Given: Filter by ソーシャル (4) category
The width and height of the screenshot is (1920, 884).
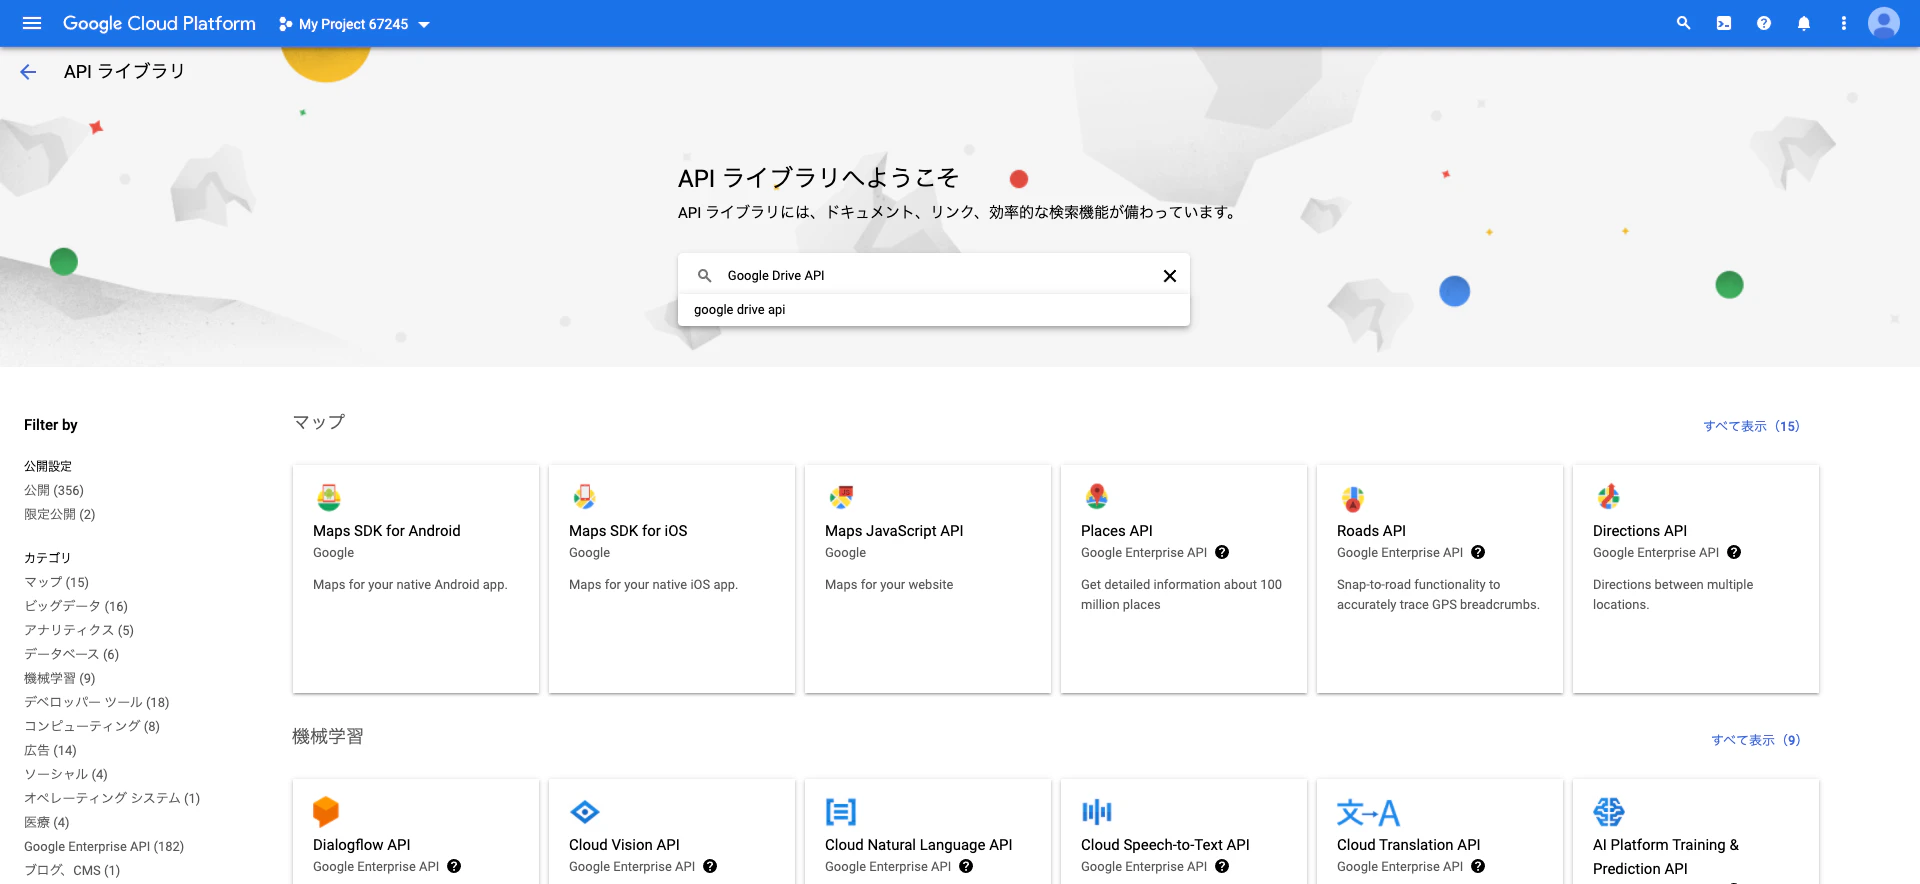Looking at the screenshot, I should (x=66, y=774).
